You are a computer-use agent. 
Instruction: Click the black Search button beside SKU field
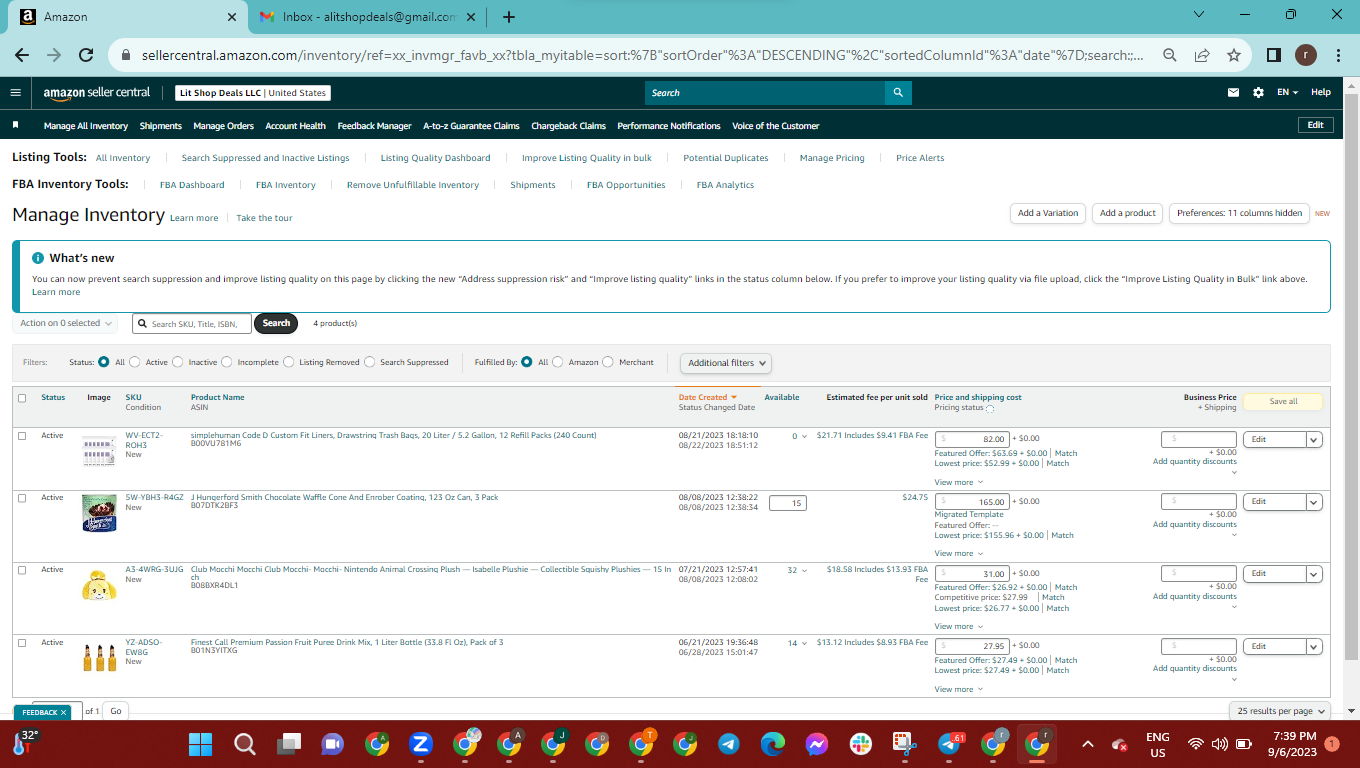pyautogui.click(x=276, y=323)
